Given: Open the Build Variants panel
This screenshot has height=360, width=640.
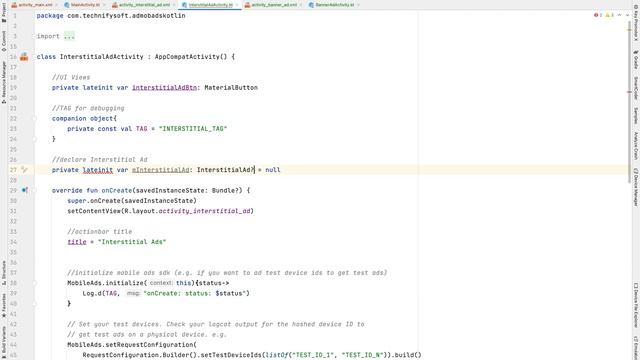Looking at the screenshot, I should point(4,341).
